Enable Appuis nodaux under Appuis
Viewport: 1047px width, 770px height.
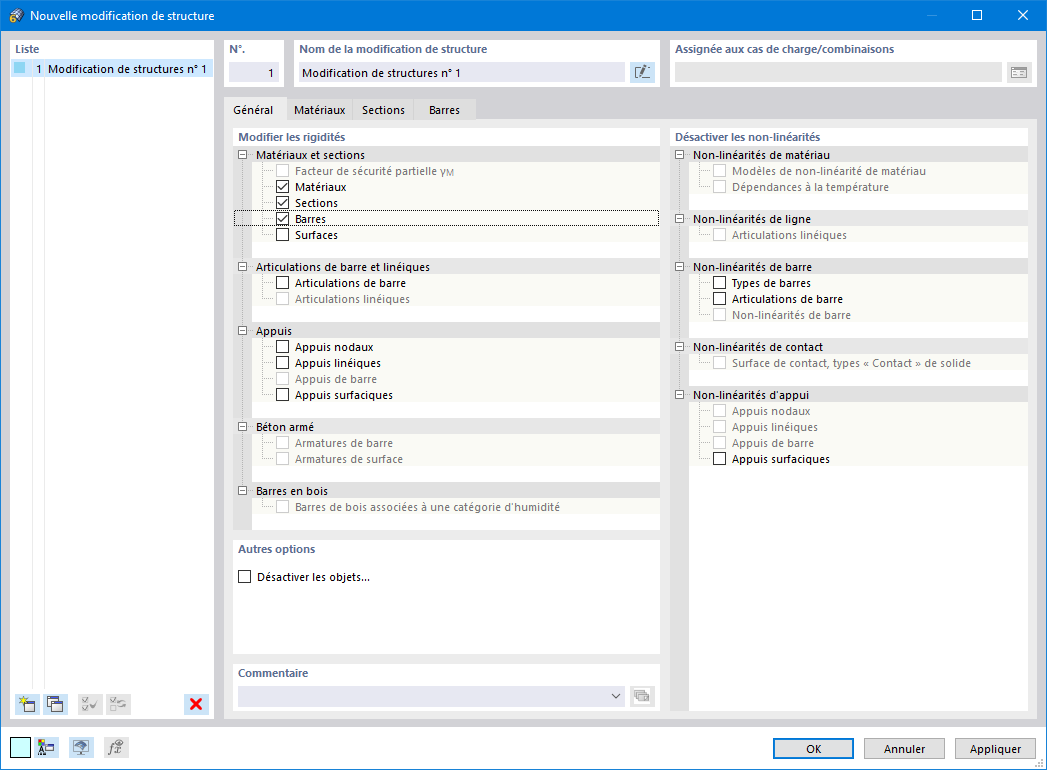(x=282, y=347)
